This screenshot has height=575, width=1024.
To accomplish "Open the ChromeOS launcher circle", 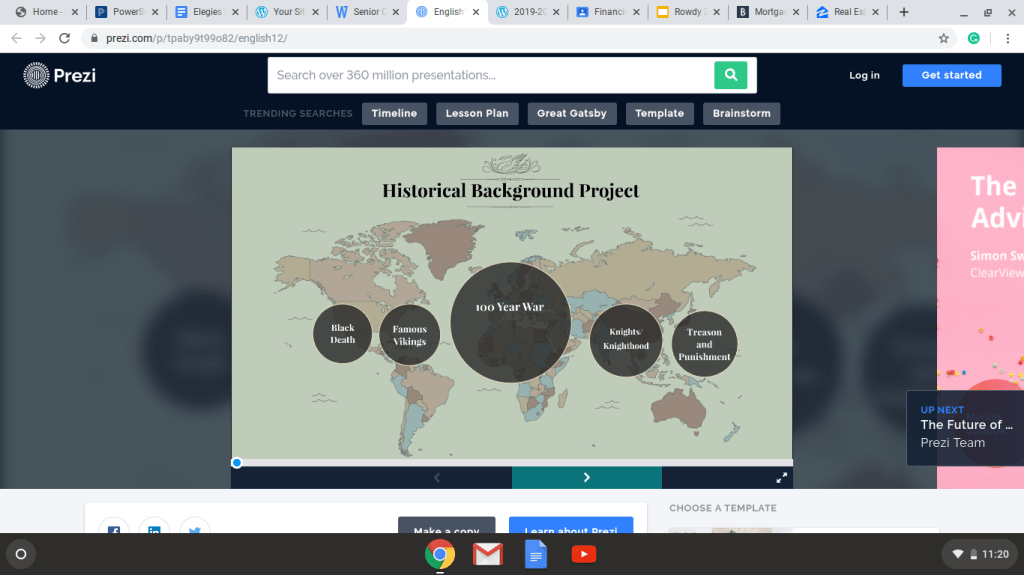I will click(21, 553).
